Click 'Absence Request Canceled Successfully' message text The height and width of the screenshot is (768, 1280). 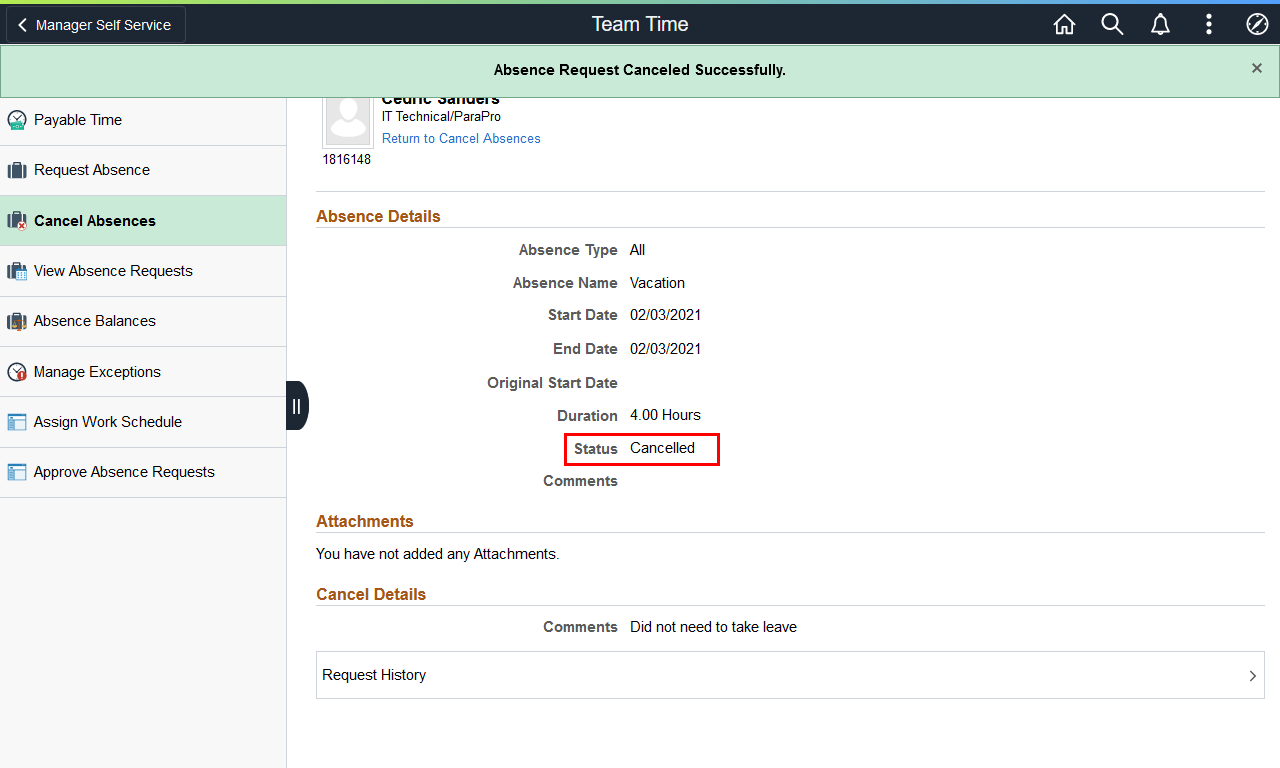640,70
